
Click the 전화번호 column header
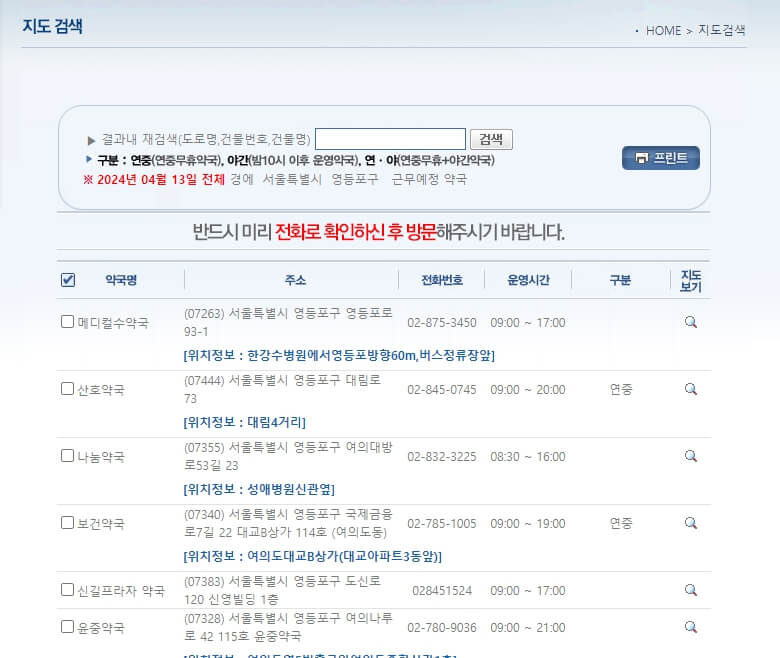coord(442,280)
